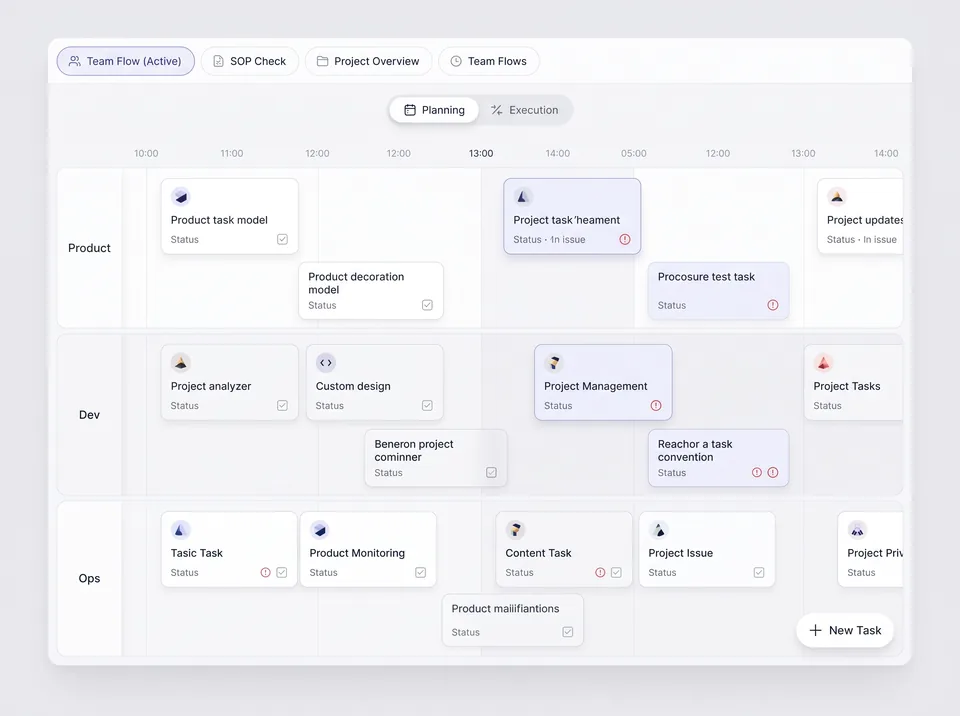
Task: Open the Team Flow (Active) tab
Action: tap(126, 61)
